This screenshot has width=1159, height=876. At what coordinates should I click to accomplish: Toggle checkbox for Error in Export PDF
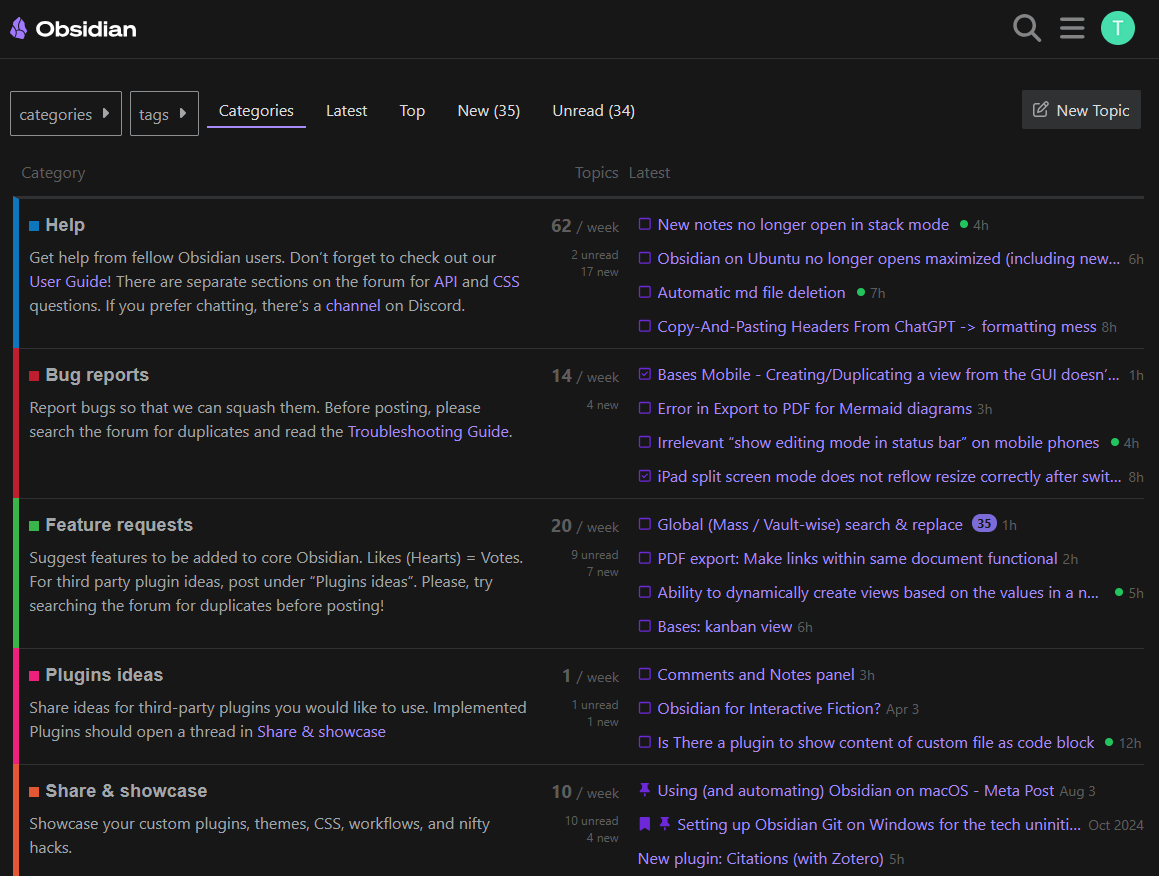645,408
